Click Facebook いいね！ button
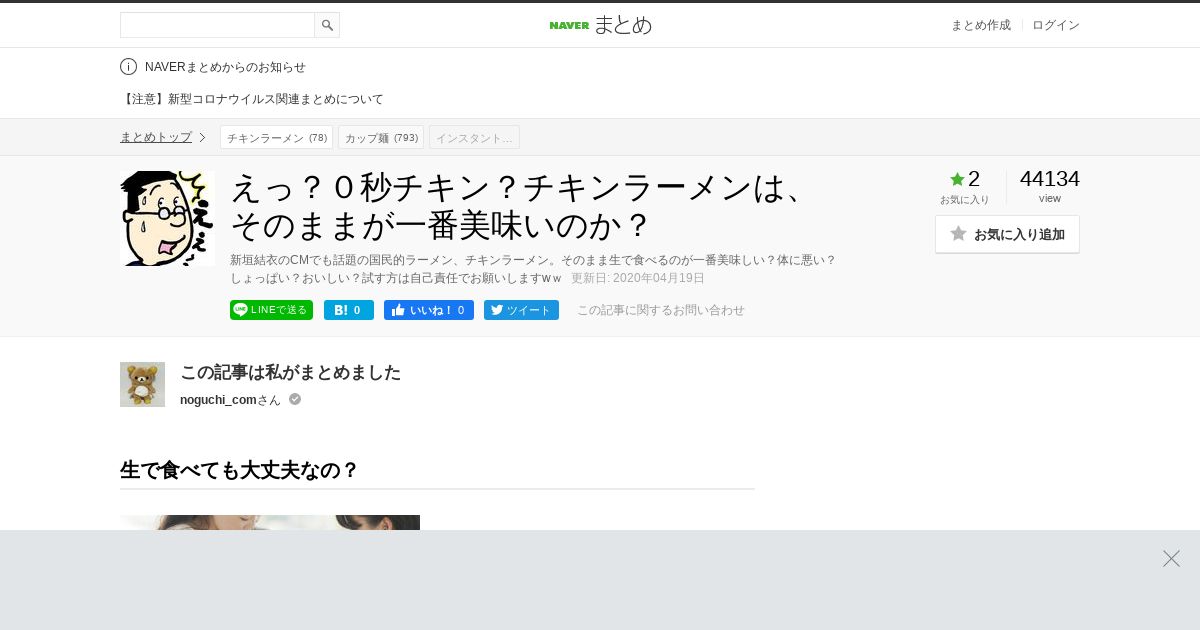Viewport: 1200px width, 630px height. coord(429,310)
